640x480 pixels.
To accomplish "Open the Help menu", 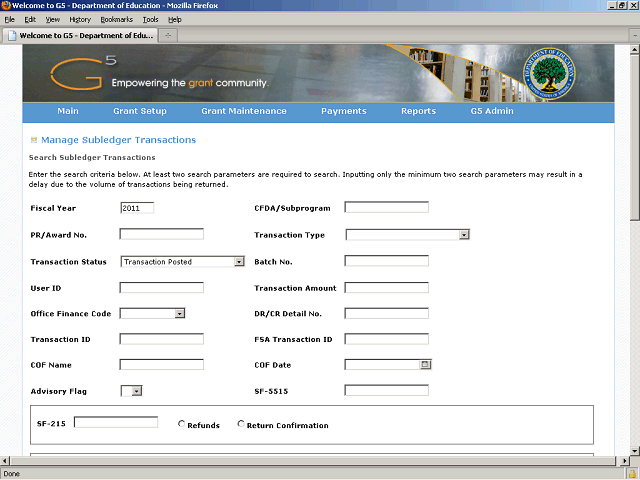I will (175, 20).
